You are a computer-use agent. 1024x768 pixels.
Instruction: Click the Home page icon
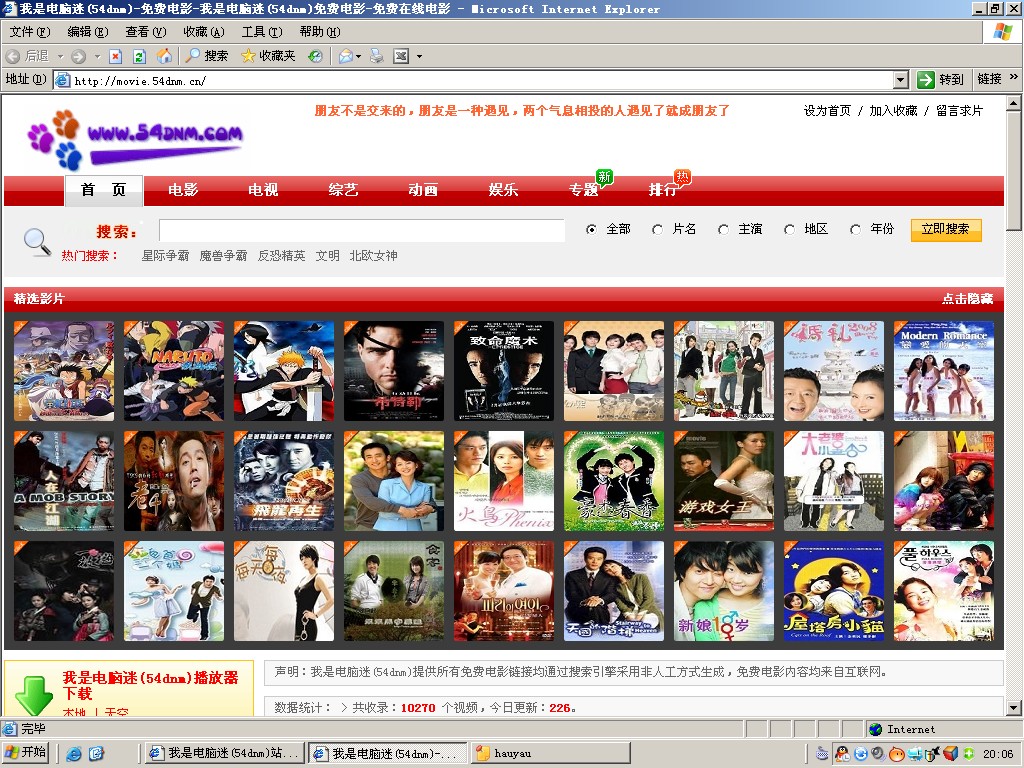point(164,56)
